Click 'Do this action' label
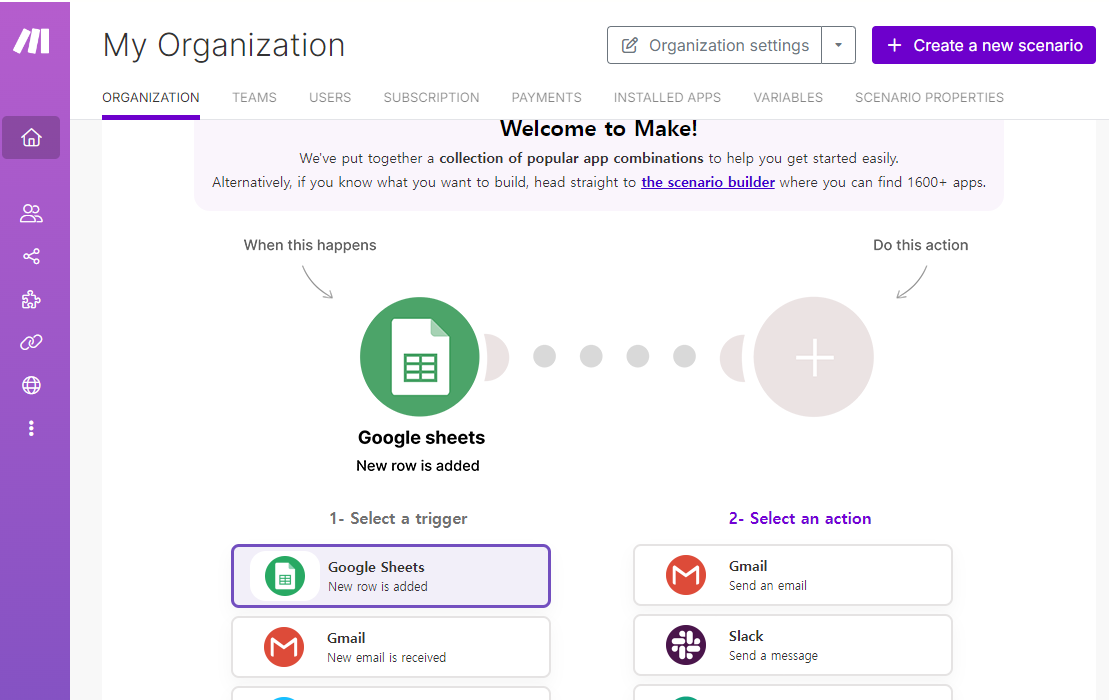The image size is (1109, 700). tap(921, 245)
